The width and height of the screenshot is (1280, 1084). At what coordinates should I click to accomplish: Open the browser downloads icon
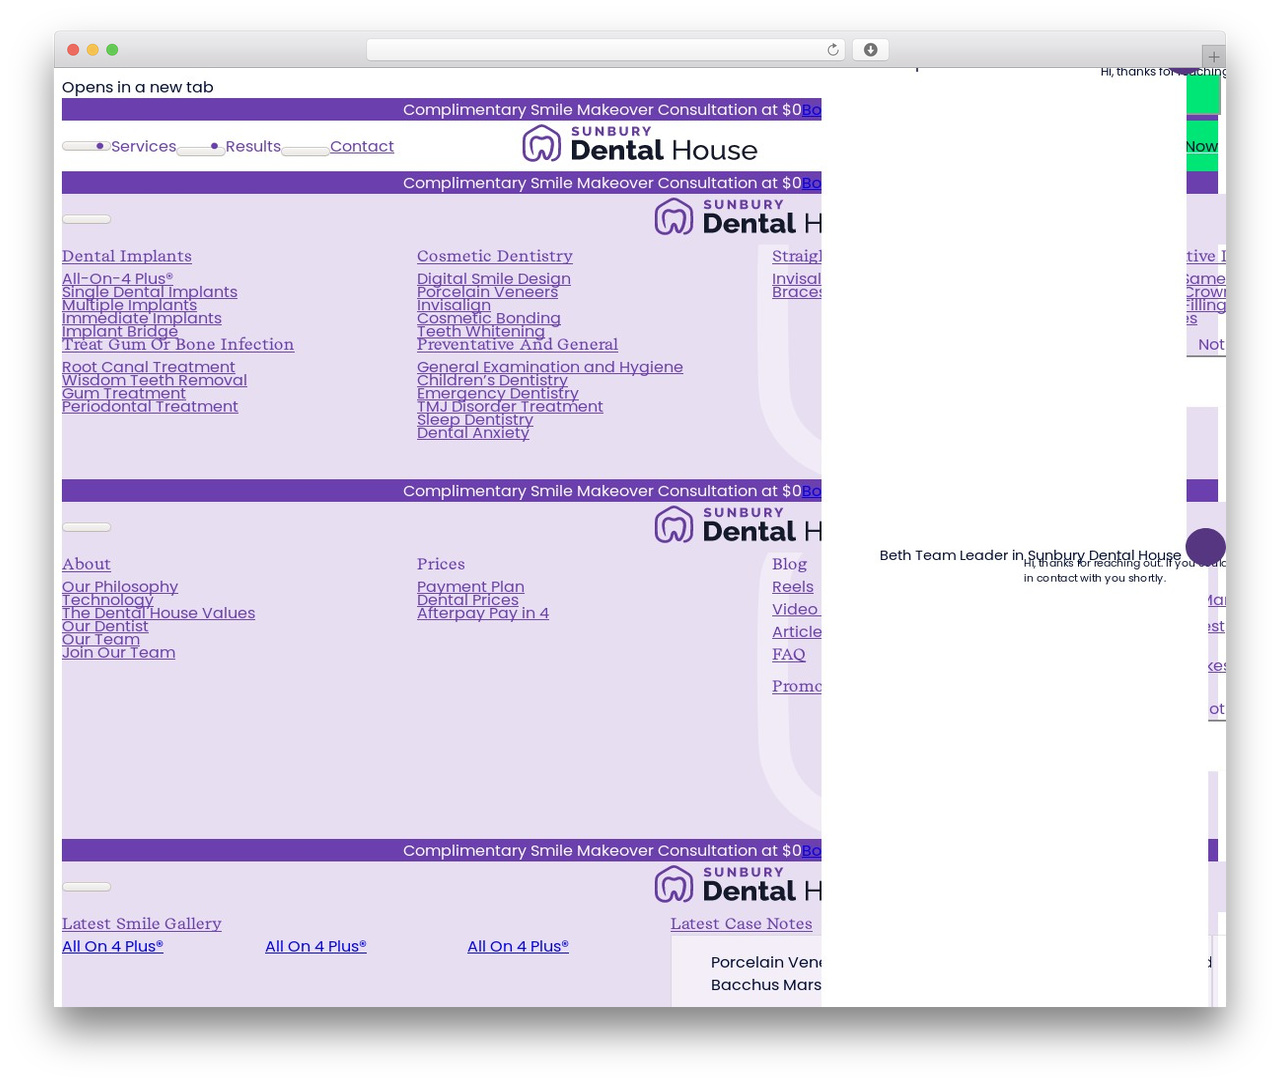(x=870, y=50)
